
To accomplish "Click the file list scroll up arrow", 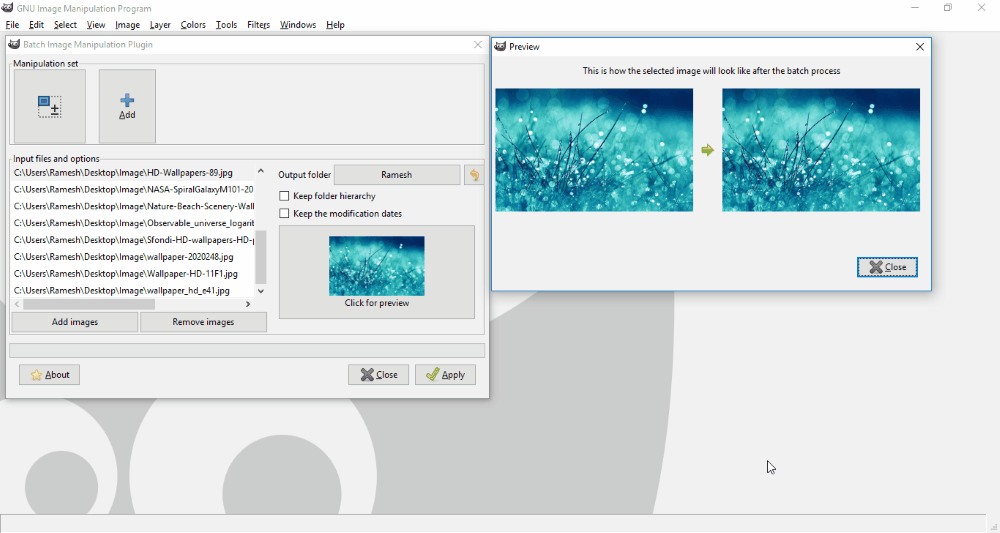I will (260, 171).
